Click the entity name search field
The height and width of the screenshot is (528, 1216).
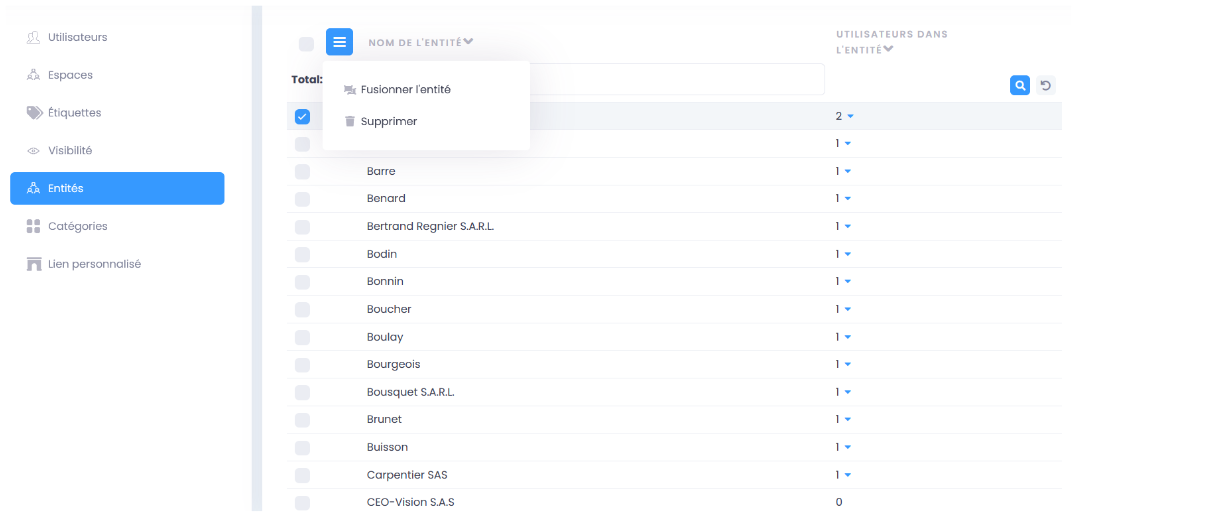[677, 79]
